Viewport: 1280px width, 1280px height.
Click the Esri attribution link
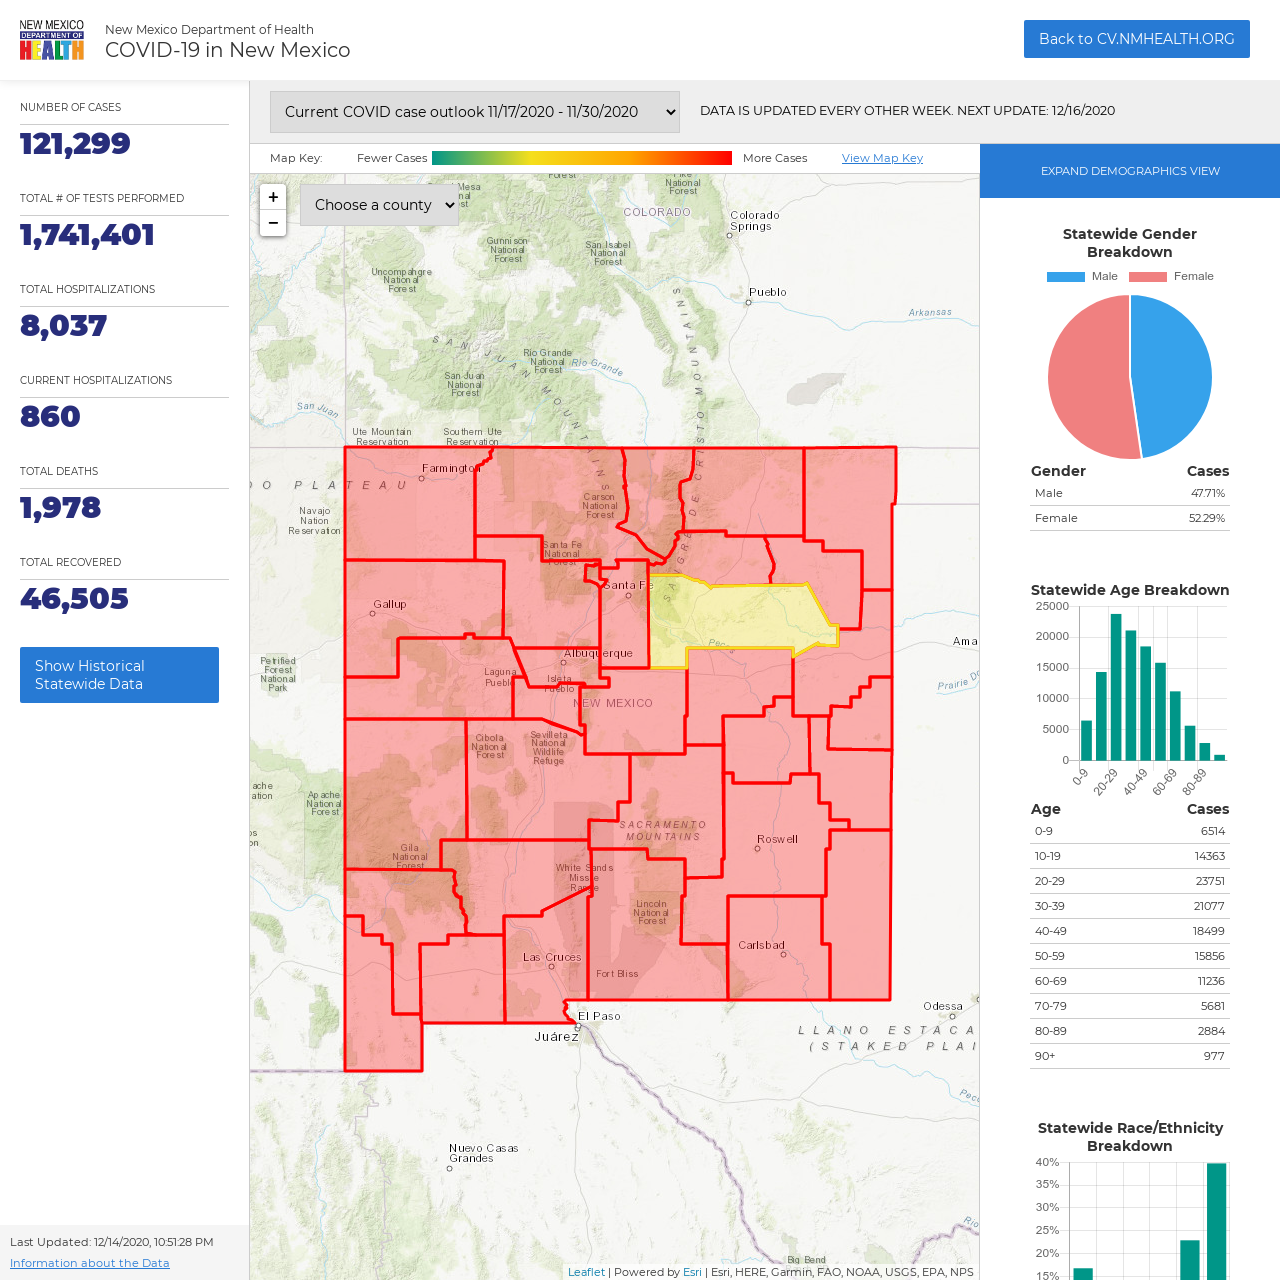click(692, 1272)
